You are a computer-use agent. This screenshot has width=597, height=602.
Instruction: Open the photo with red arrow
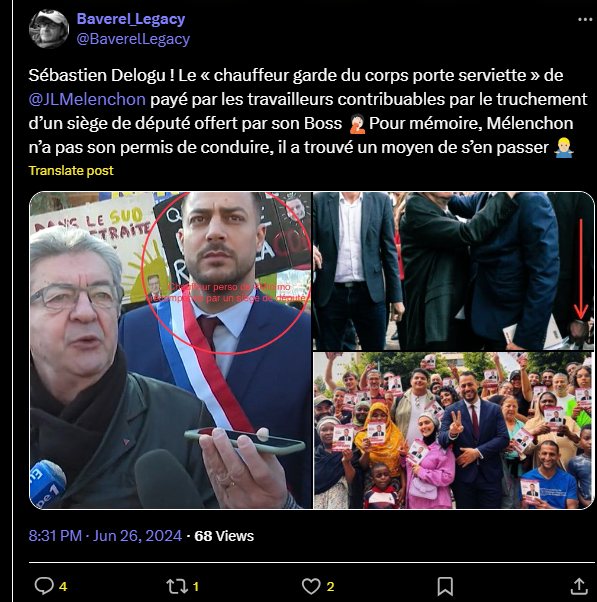454,271
